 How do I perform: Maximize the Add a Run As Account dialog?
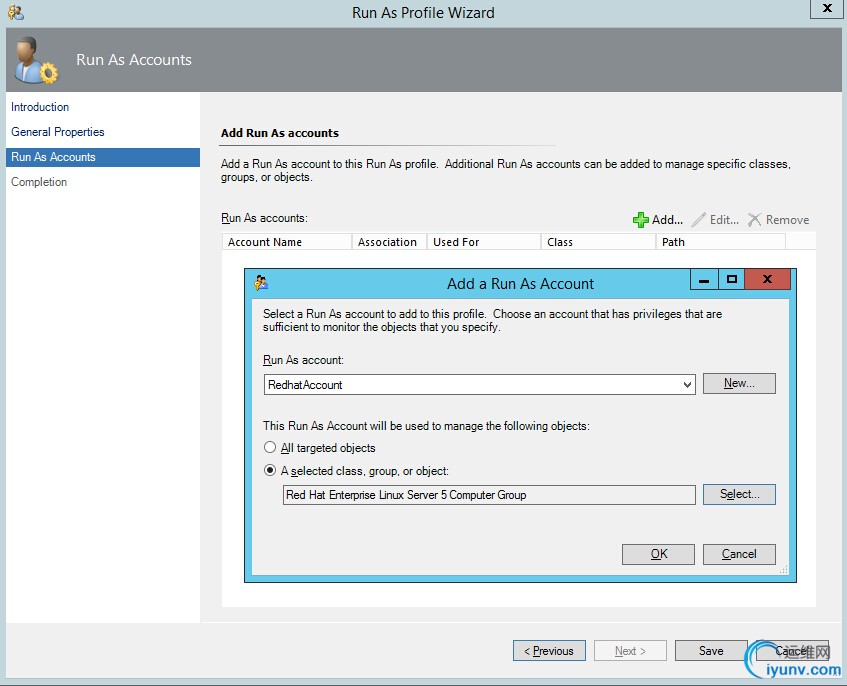click(x=731, y=279)
